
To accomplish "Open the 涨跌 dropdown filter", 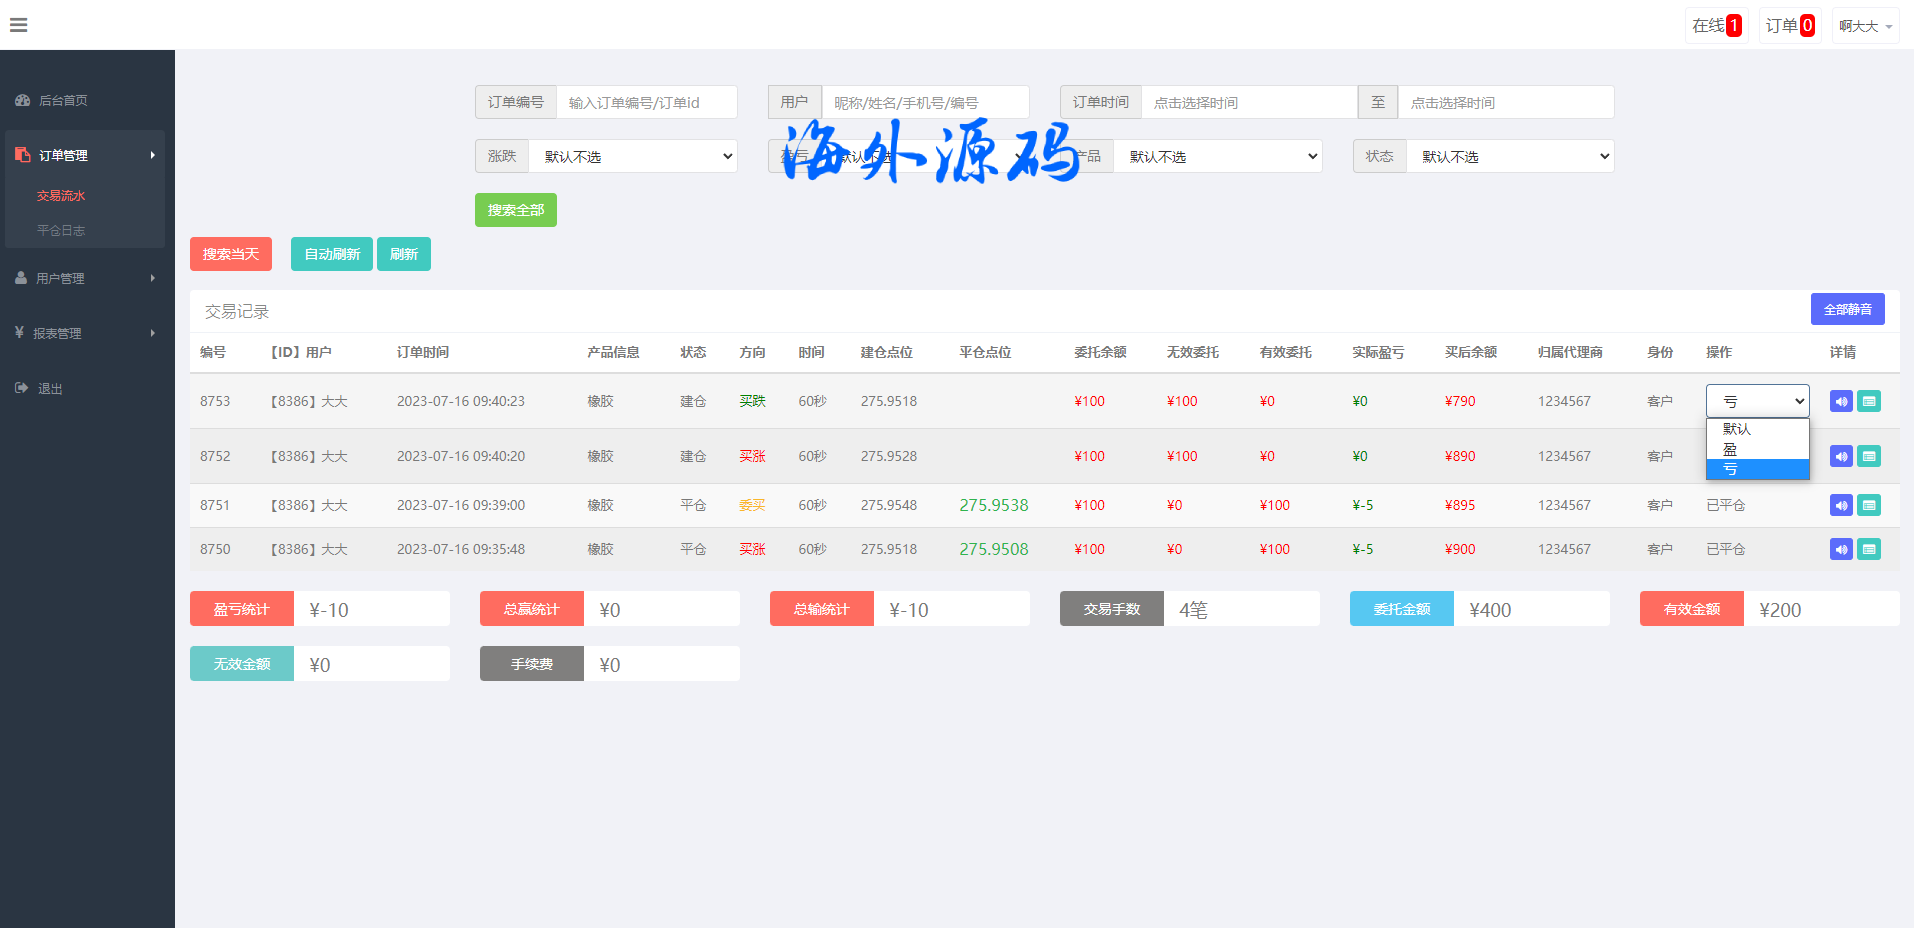I will point(632,156).
